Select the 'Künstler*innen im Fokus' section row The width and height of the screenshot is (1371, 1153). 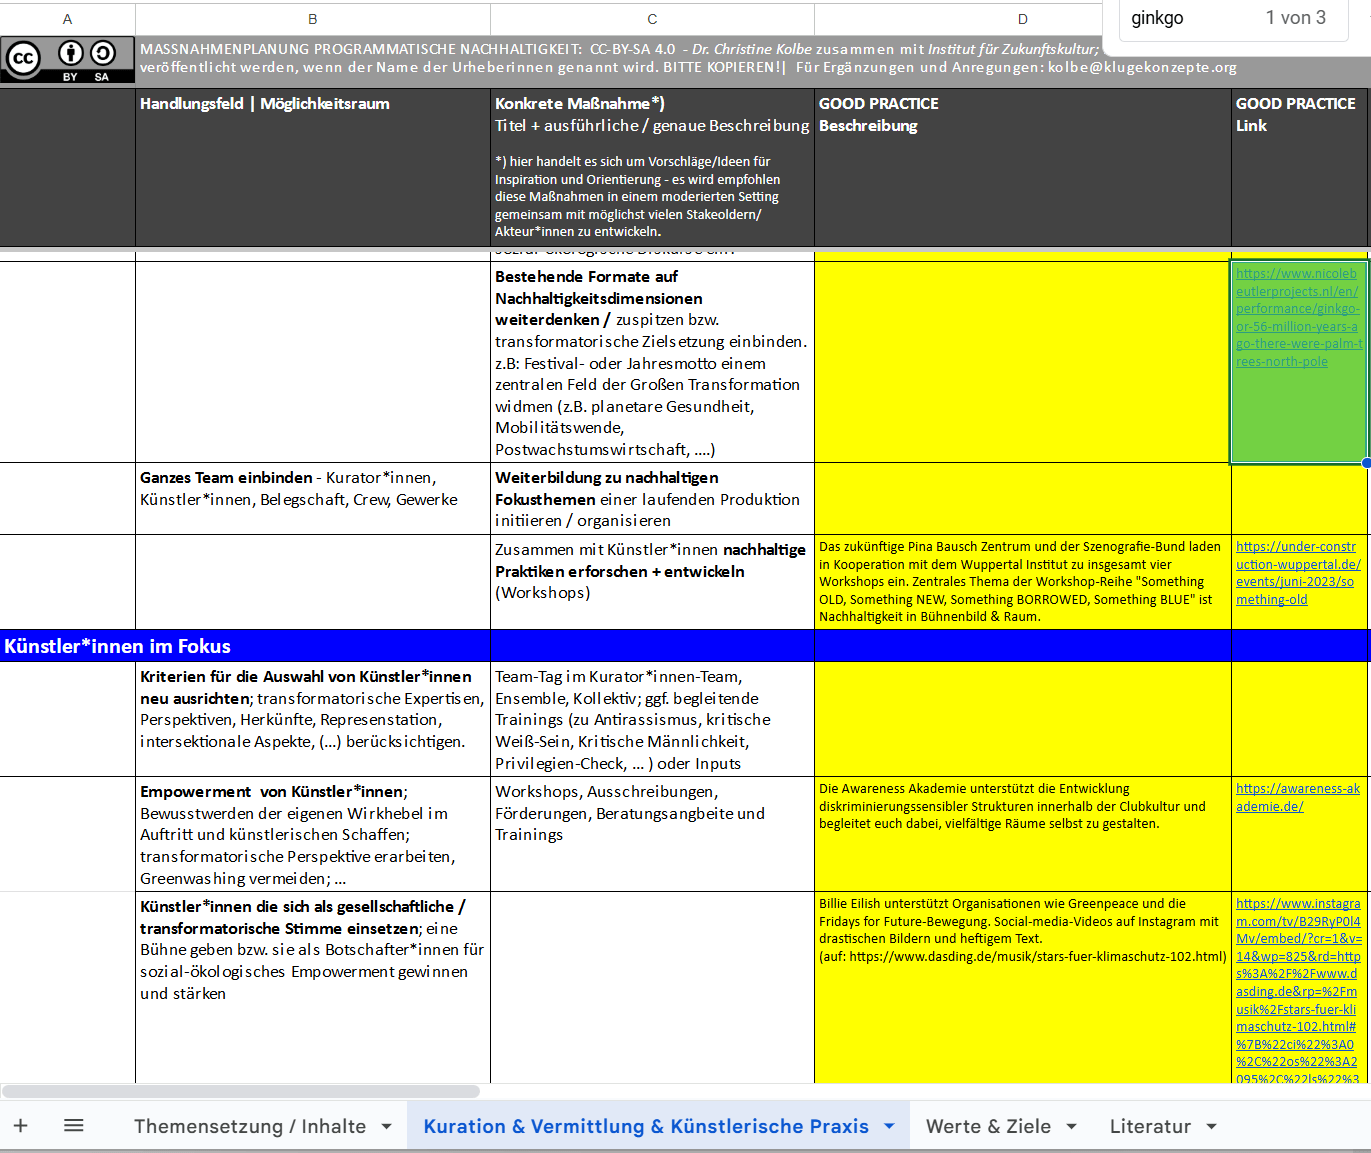685,646
